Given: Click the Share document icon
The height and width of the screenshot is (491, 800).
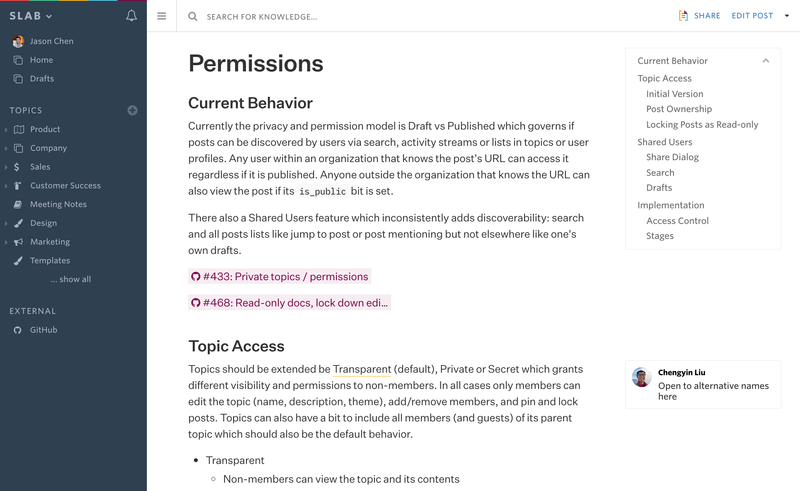Looking at the screenshot, I should [x=683, y=16].
